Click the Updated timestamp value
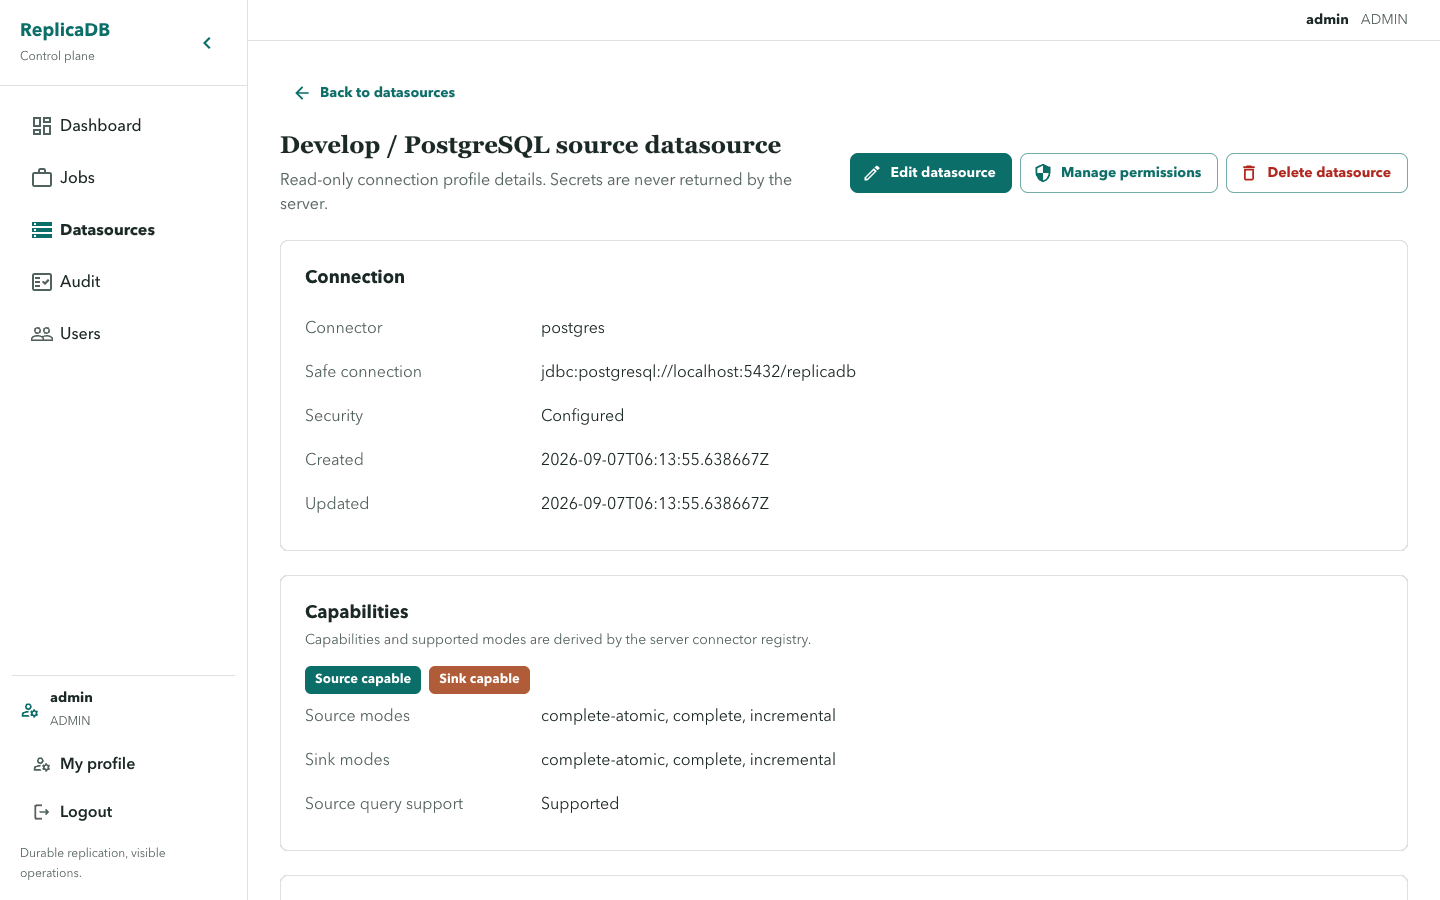 [x=655, y=504]
